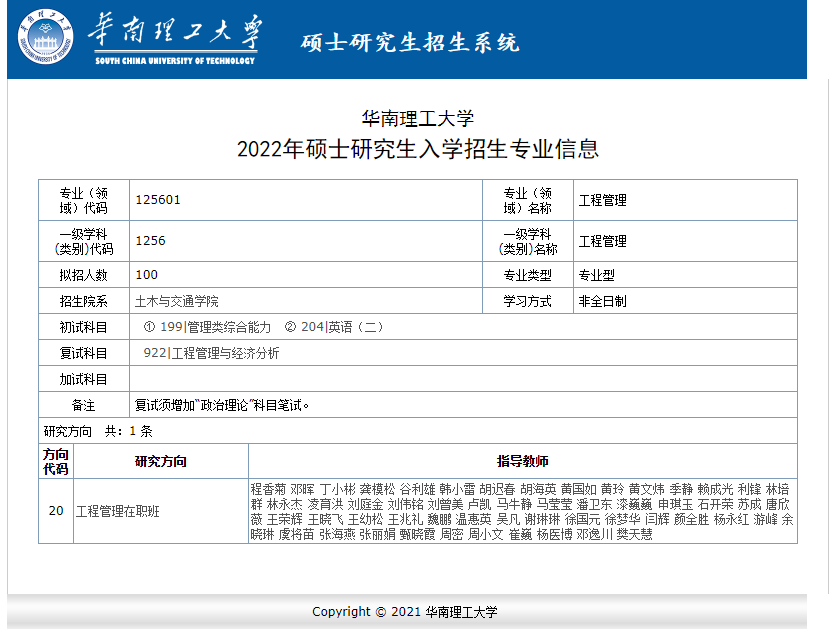Screen dimensions: 832x640
Task: Select the remark text about 政治理论 written test
Action: pos(222,405)
